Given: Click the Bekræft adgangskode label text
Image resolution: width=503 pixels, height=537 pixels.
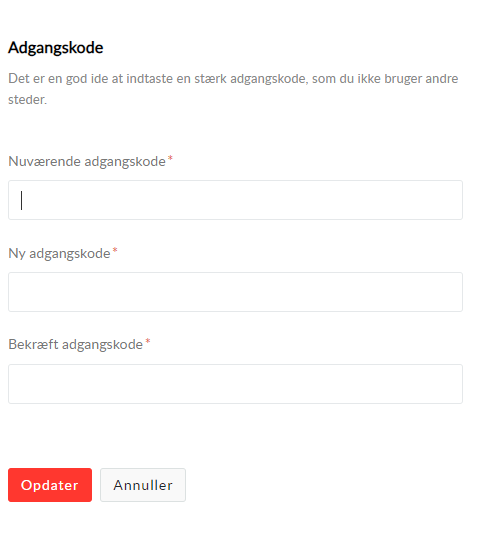Looking at the screenshot, I should 75,345.
